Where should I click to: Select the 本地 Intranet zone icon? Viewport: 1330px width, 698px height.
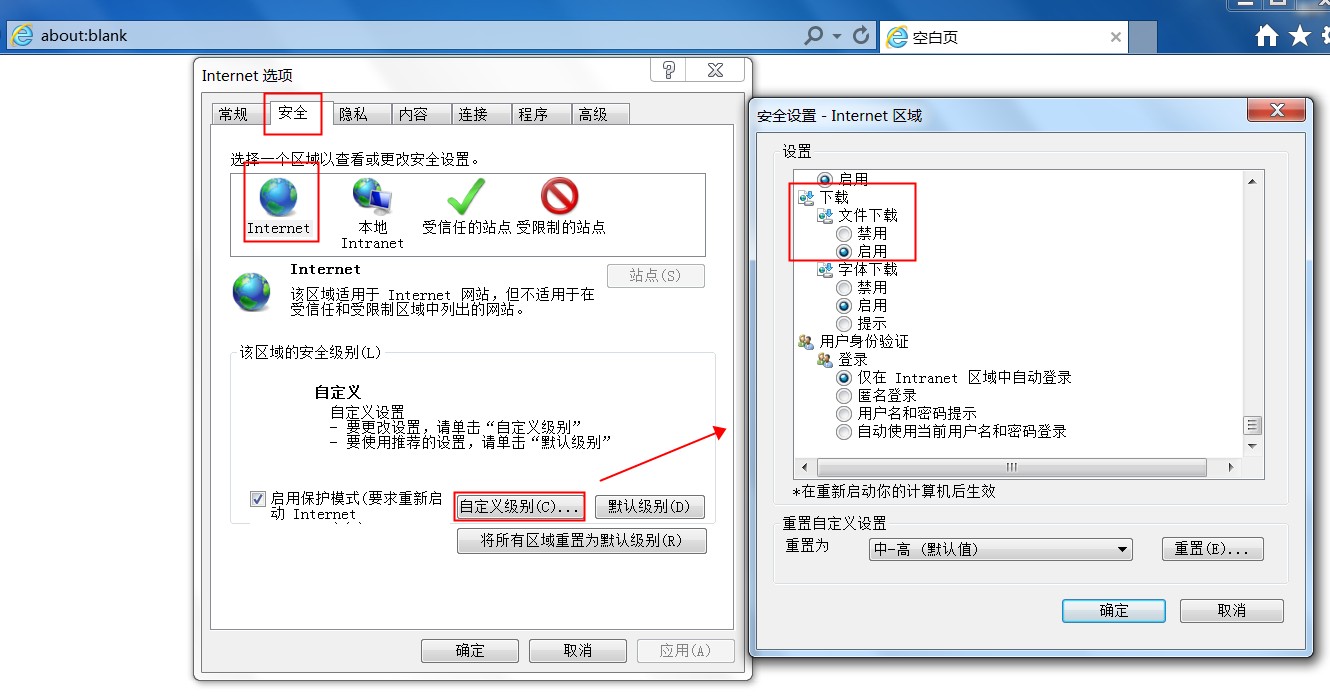click(x=372, y=197)
